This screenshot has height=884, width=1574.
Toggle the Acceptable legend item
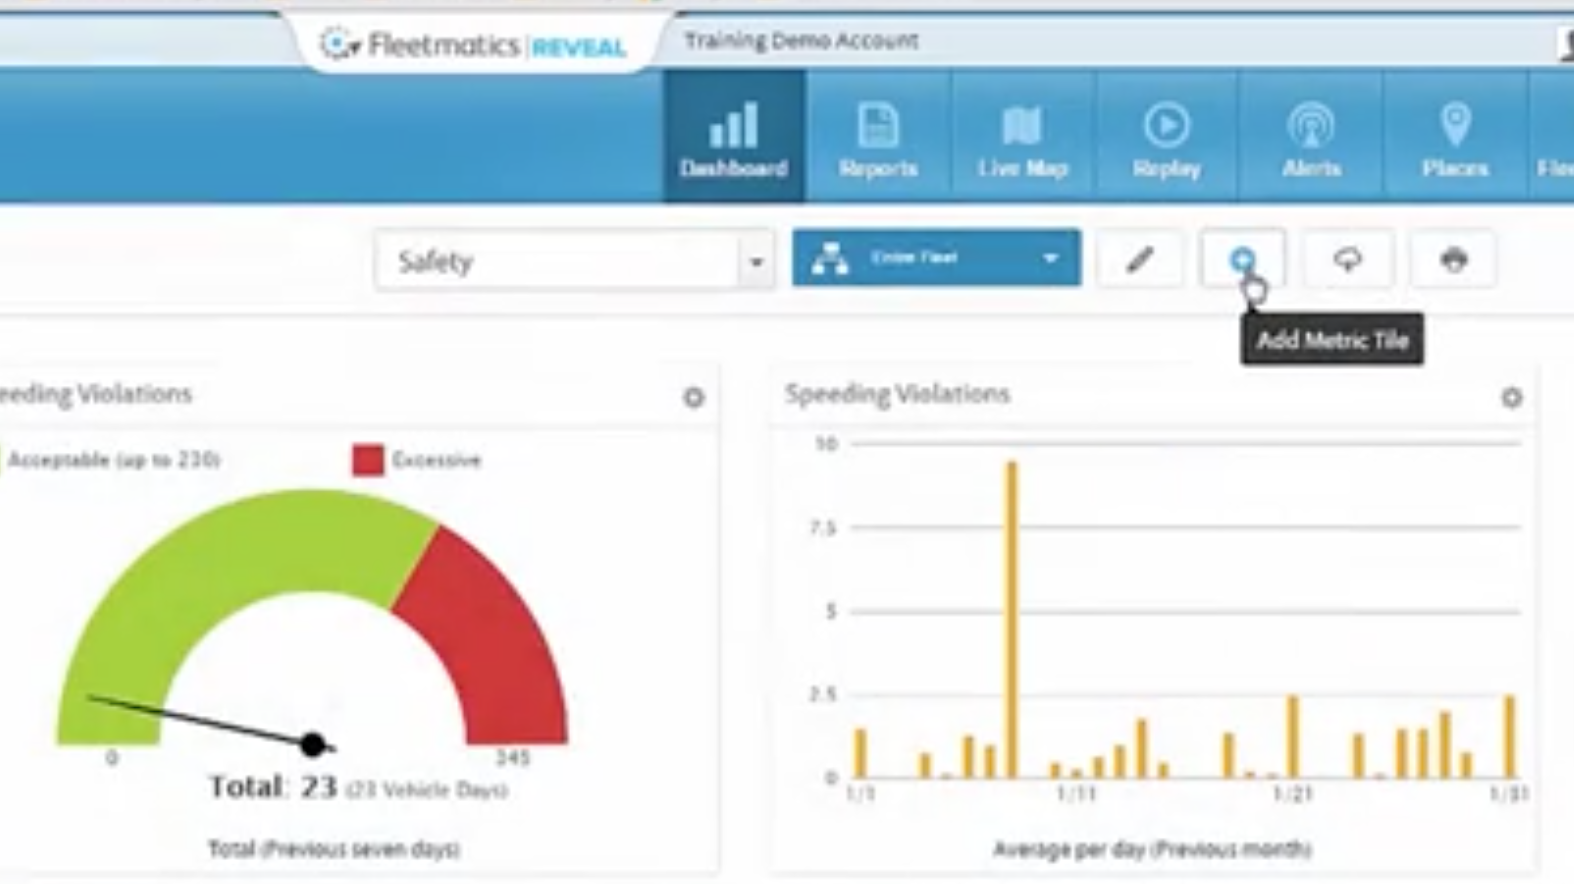click(113, 460)
